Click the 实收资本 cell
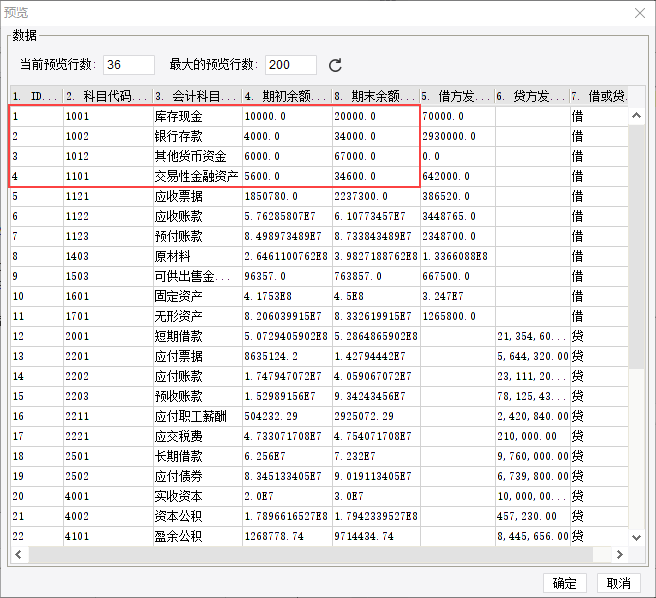Screen dimensions: 656x598 [197, 496]
